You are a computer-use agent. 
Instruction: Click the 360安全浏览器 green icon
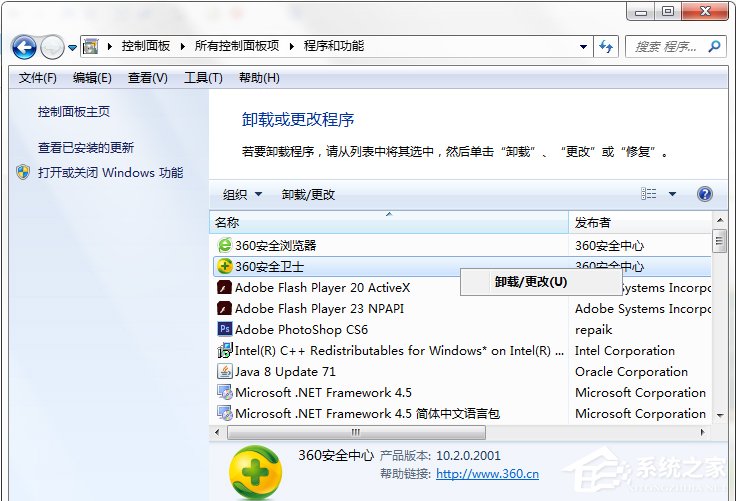[225, 245]
